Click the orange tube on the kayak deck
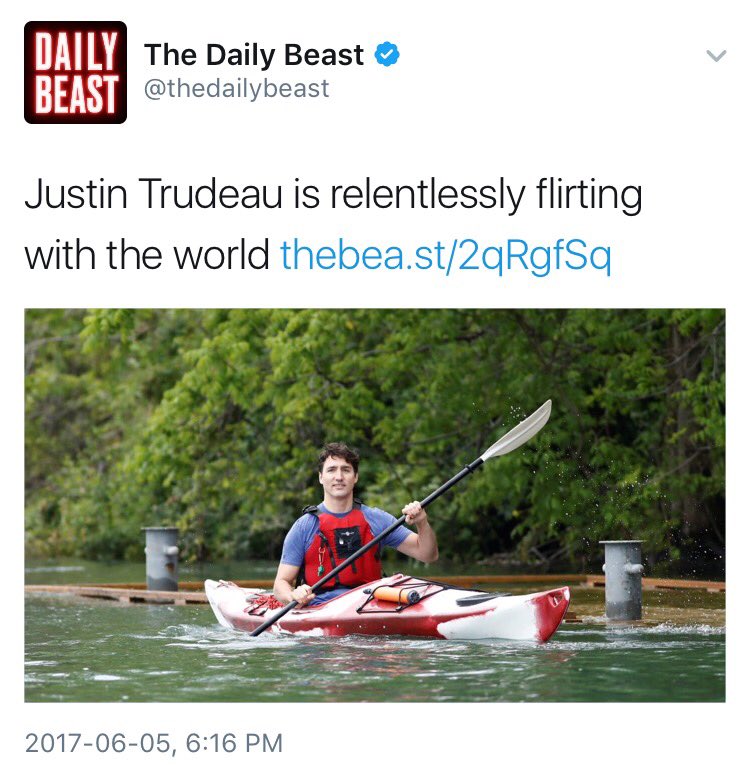750x765 pixels. [396, 595]
